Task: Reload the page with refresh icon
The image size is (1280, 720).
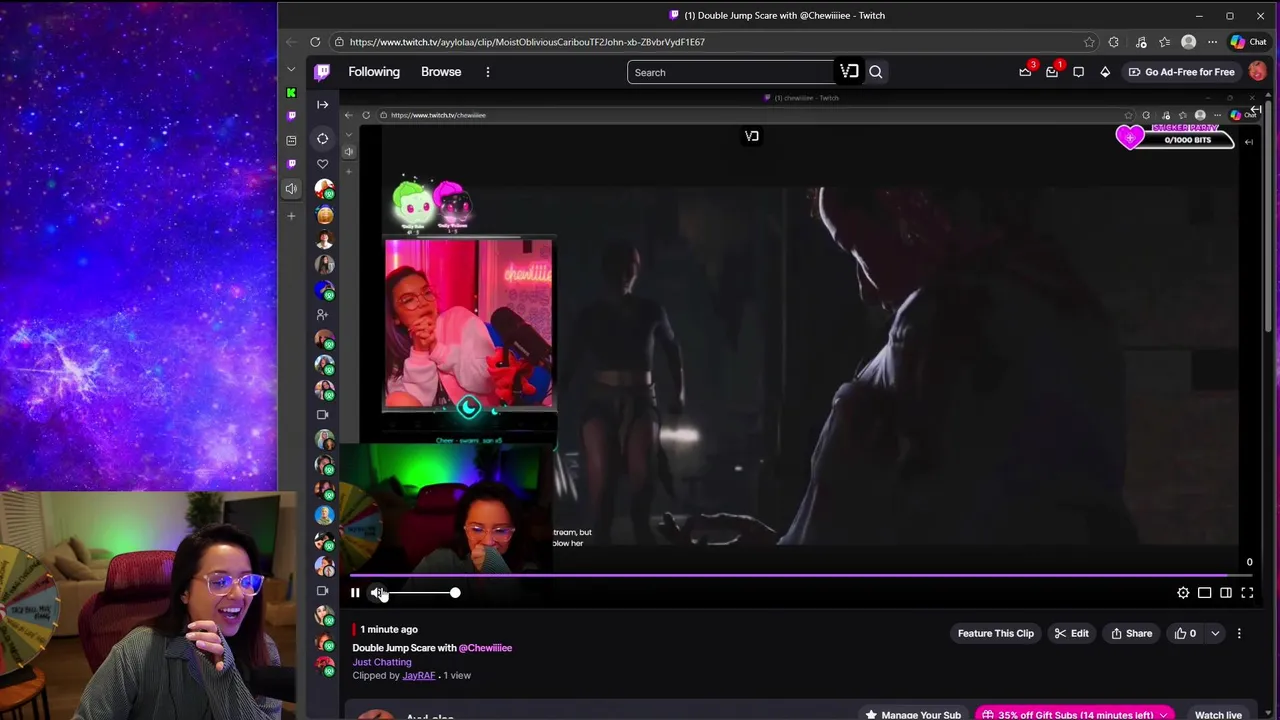Action: [315, 42]
